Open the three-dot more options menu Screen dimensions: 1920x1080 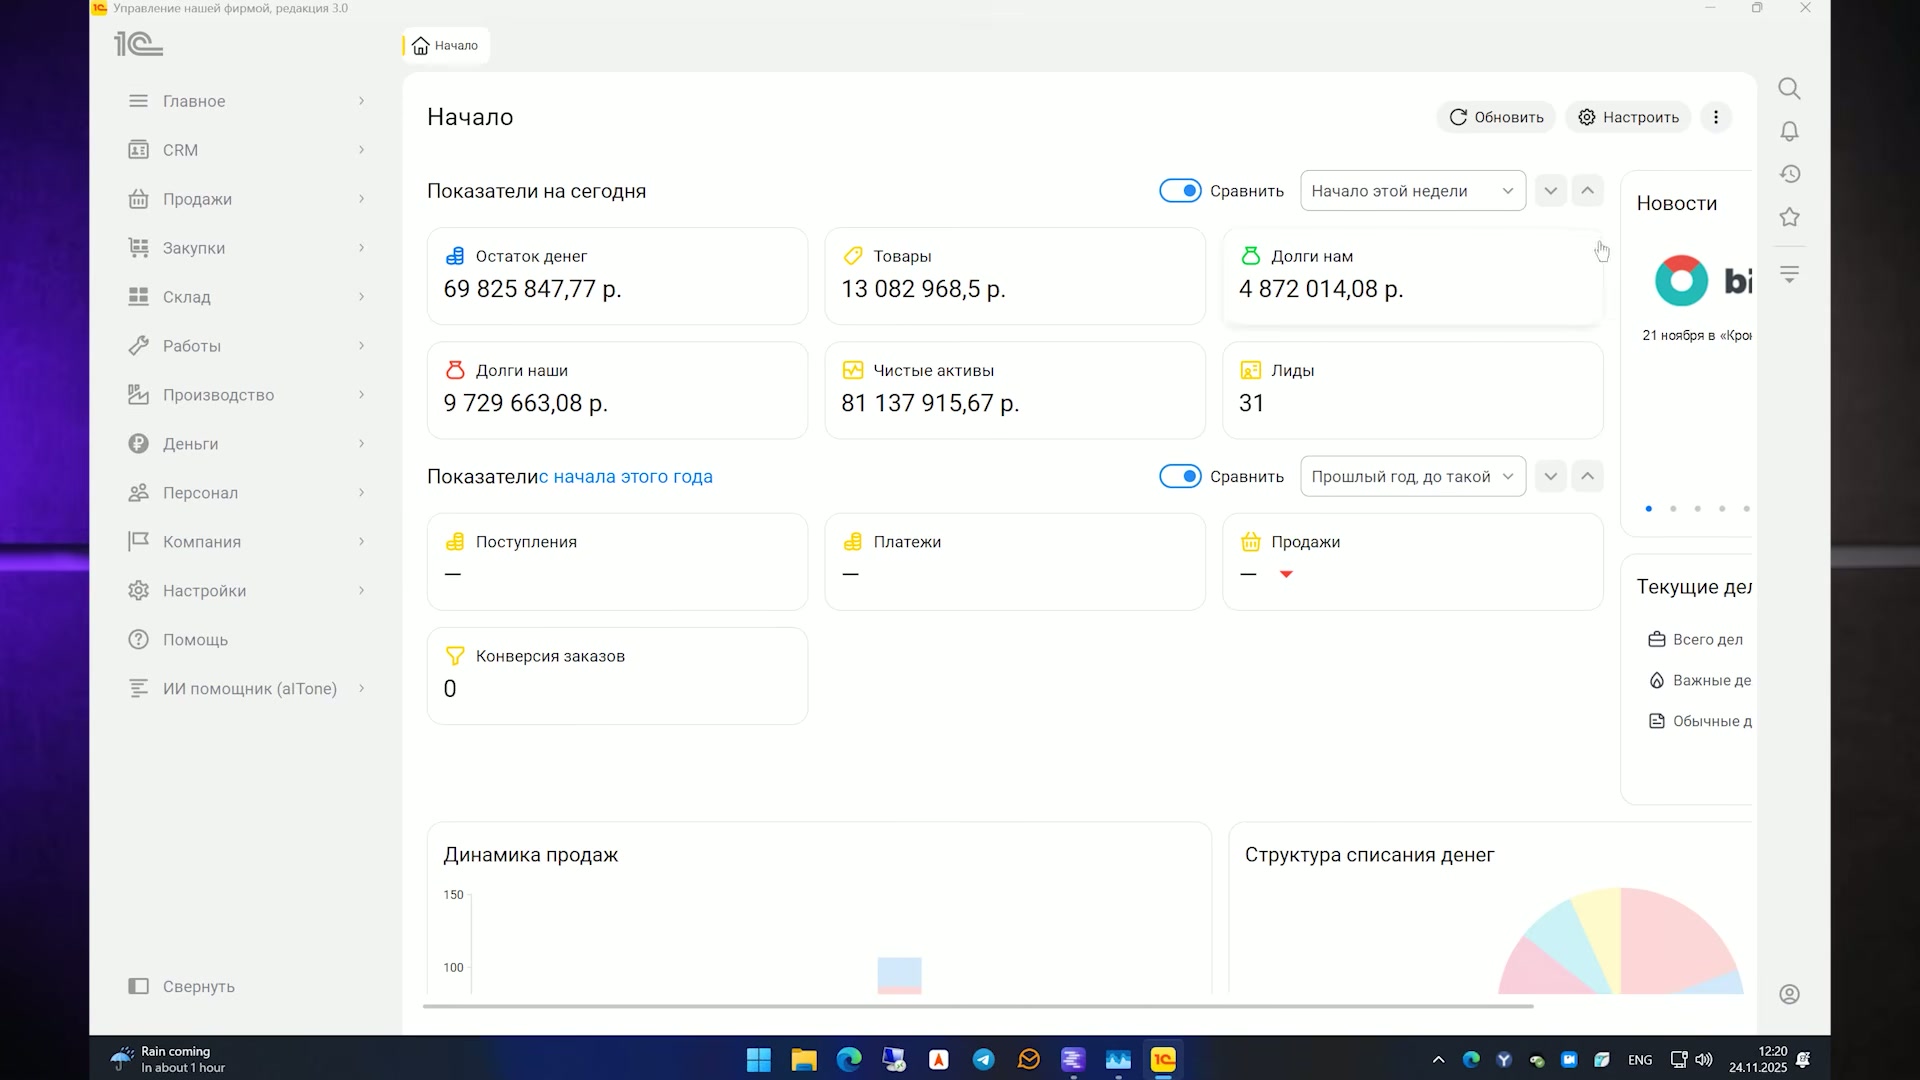point(1716,117)
